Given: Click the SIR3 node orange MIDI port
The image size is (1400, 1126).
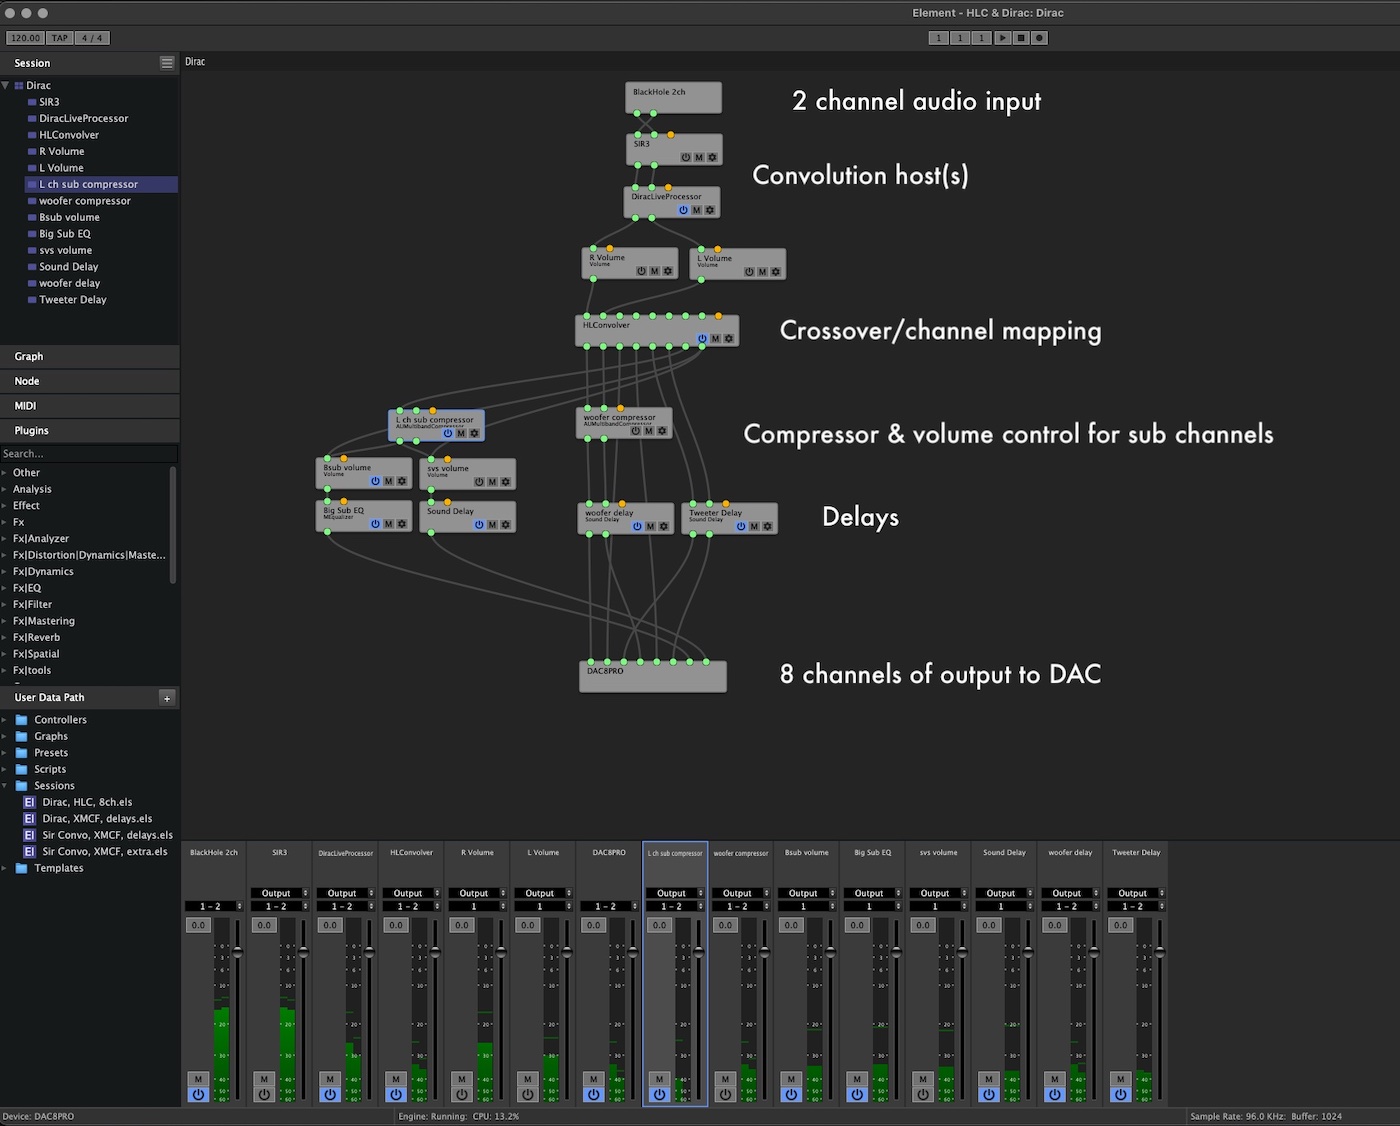Looking at the screenshot, I should coord(671,135).
